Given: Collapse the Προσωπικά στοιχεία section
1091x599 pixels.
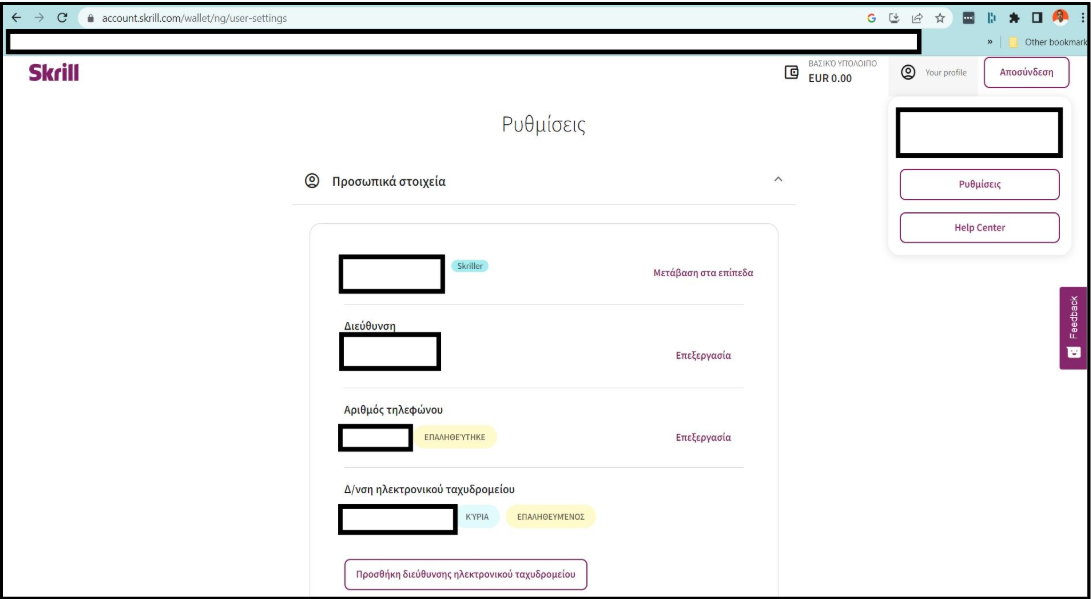Looking at the screenshot, I should 778,180.
